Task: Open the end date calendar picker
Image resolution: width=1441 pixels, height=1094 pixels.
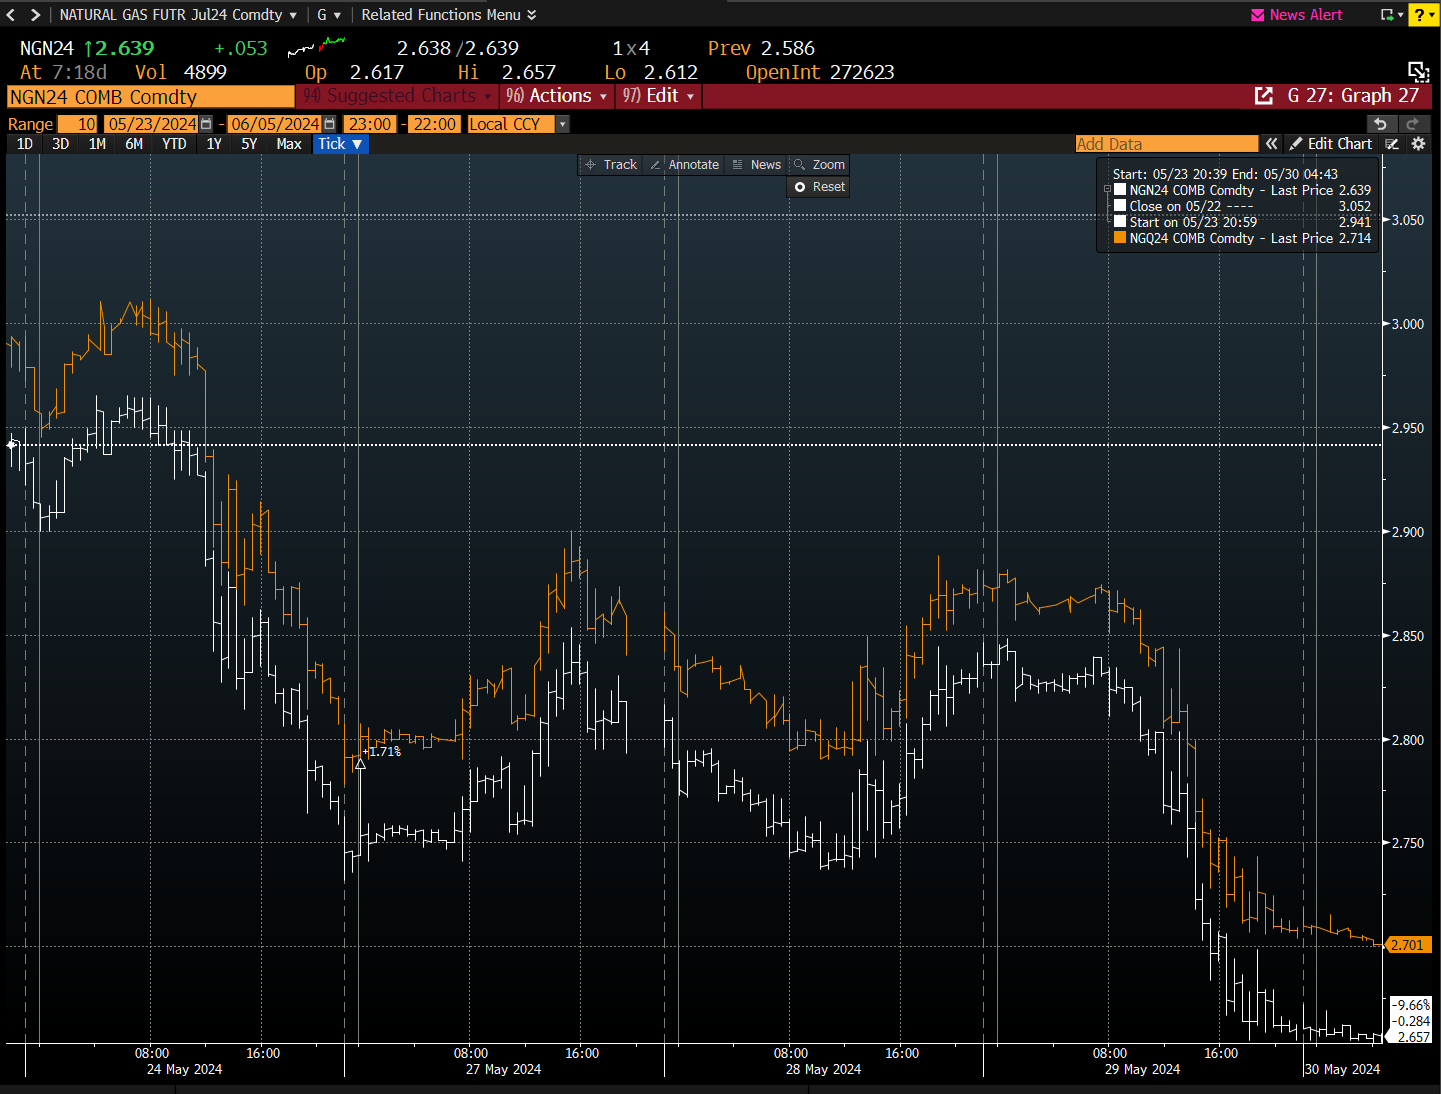Action: pos(329,124)
